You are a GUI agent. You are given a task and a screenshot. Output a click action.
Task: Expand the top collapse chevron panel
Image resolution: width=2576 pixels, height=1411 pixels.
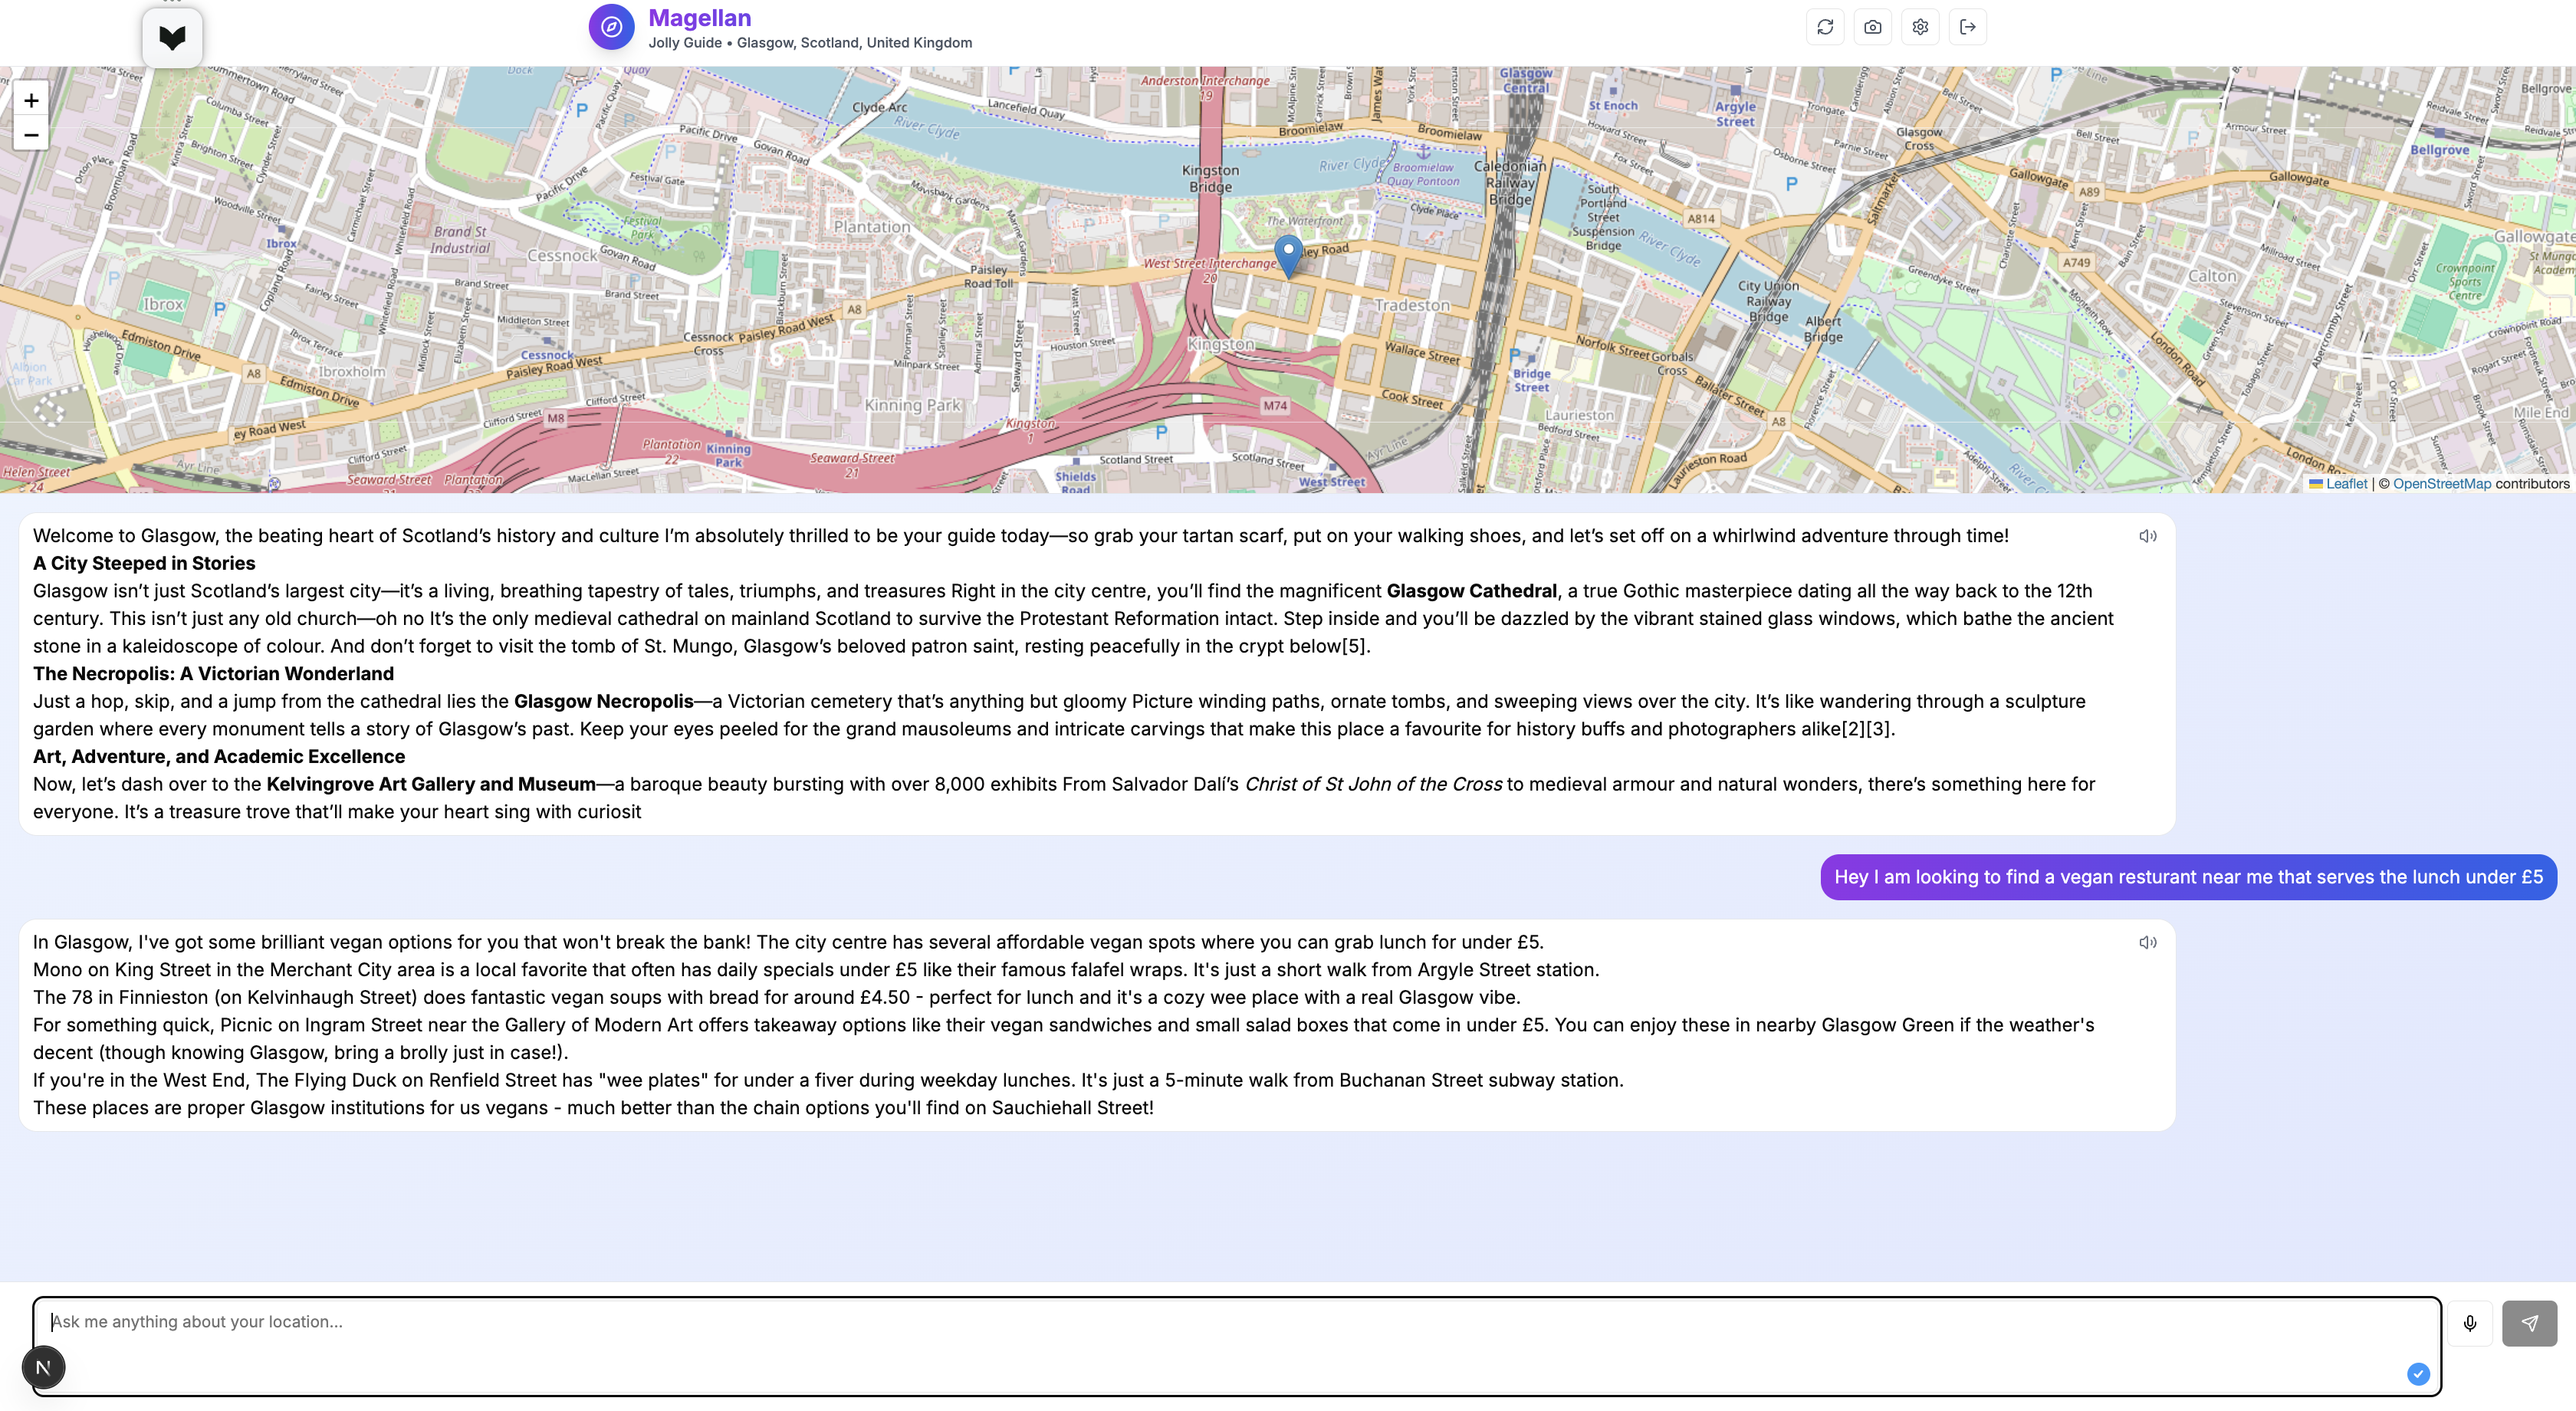point(172,38)
